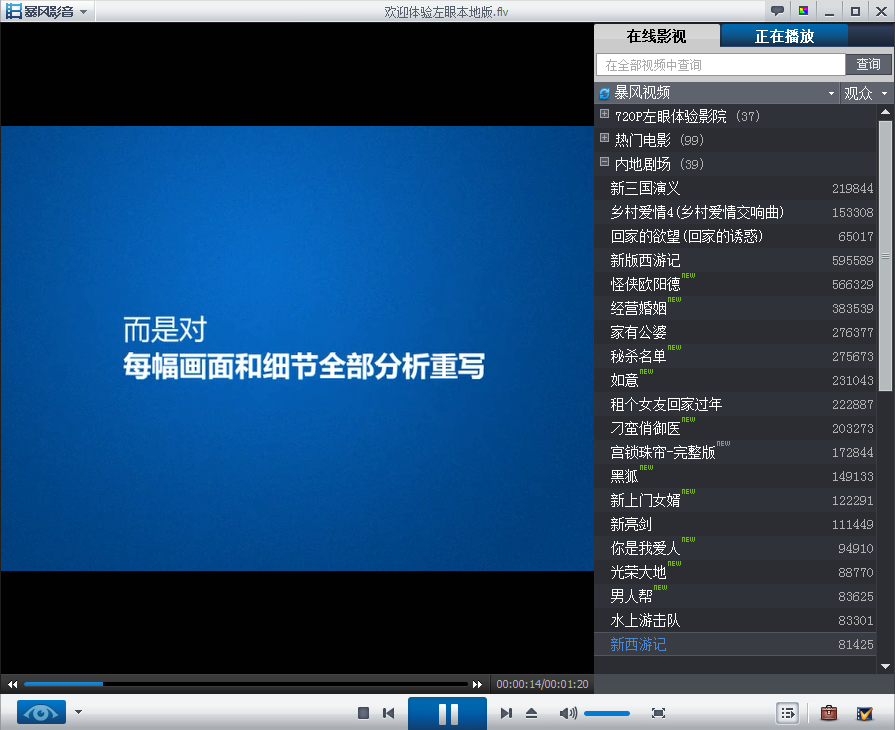
Task: Click the 查询 search button
Action: [868, 64]
